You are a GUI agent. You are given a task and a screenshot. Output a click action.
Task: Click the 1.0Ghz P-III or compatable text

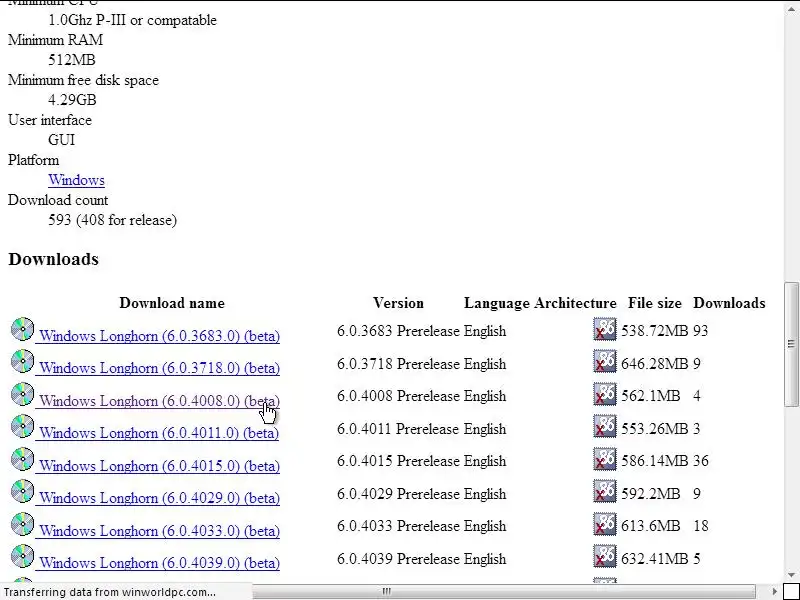(x=132, y=20)
